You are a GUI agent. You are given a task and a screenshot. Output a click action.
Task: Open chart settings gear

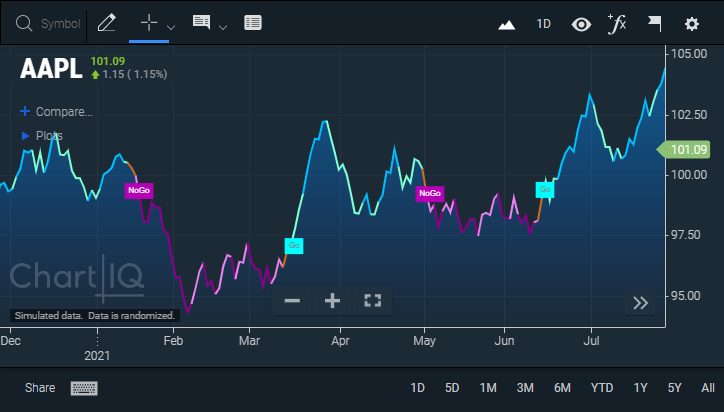tap(691, 24)
